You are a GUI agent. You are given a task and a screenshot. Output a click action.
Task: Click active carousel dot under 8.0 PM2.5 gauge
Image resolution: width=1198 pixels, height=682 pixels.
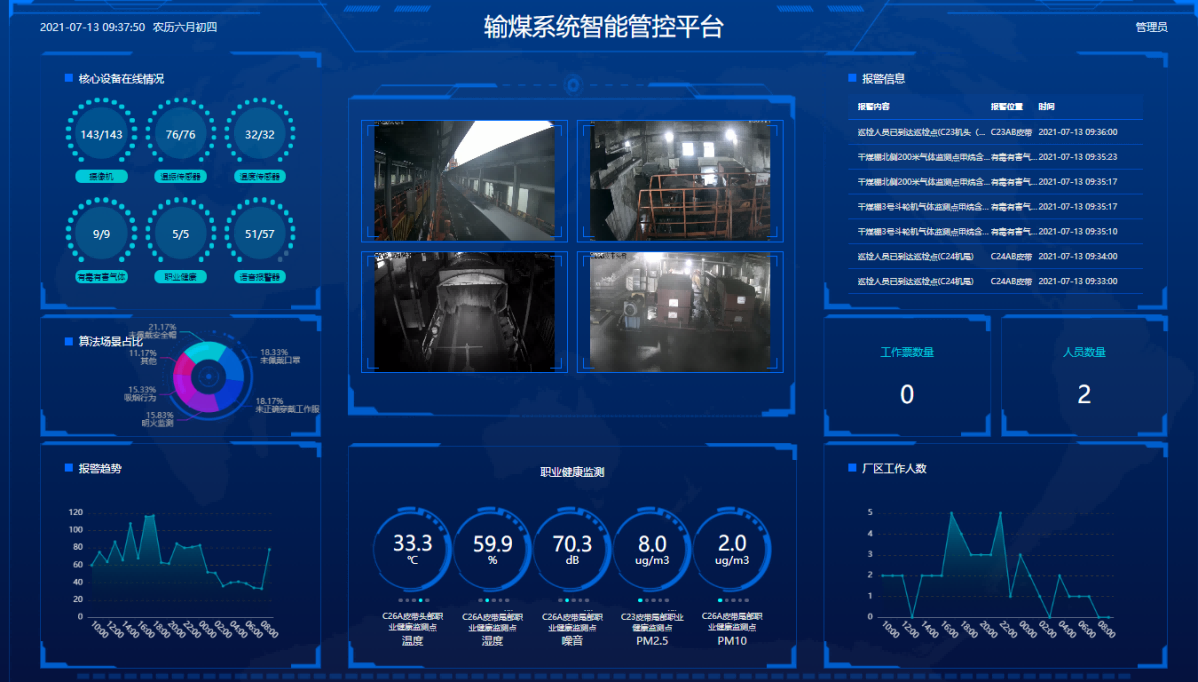pyautogui.click(x=640, y=600)
